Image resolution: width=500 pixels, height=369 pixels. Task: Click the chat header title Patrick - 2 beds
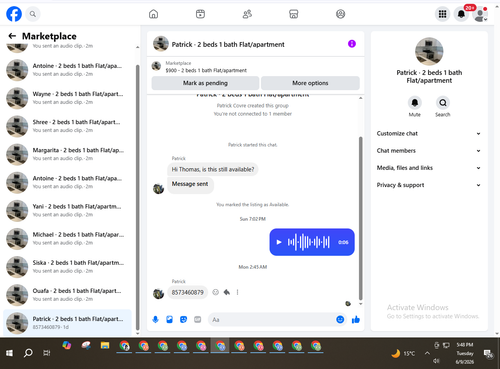coord(228,44)
